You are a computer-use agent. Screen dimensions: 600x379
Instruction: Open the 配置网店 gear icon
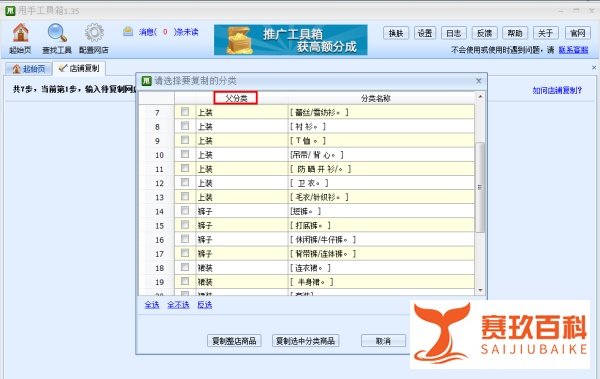pyautogui.click(x=94, y=33)
